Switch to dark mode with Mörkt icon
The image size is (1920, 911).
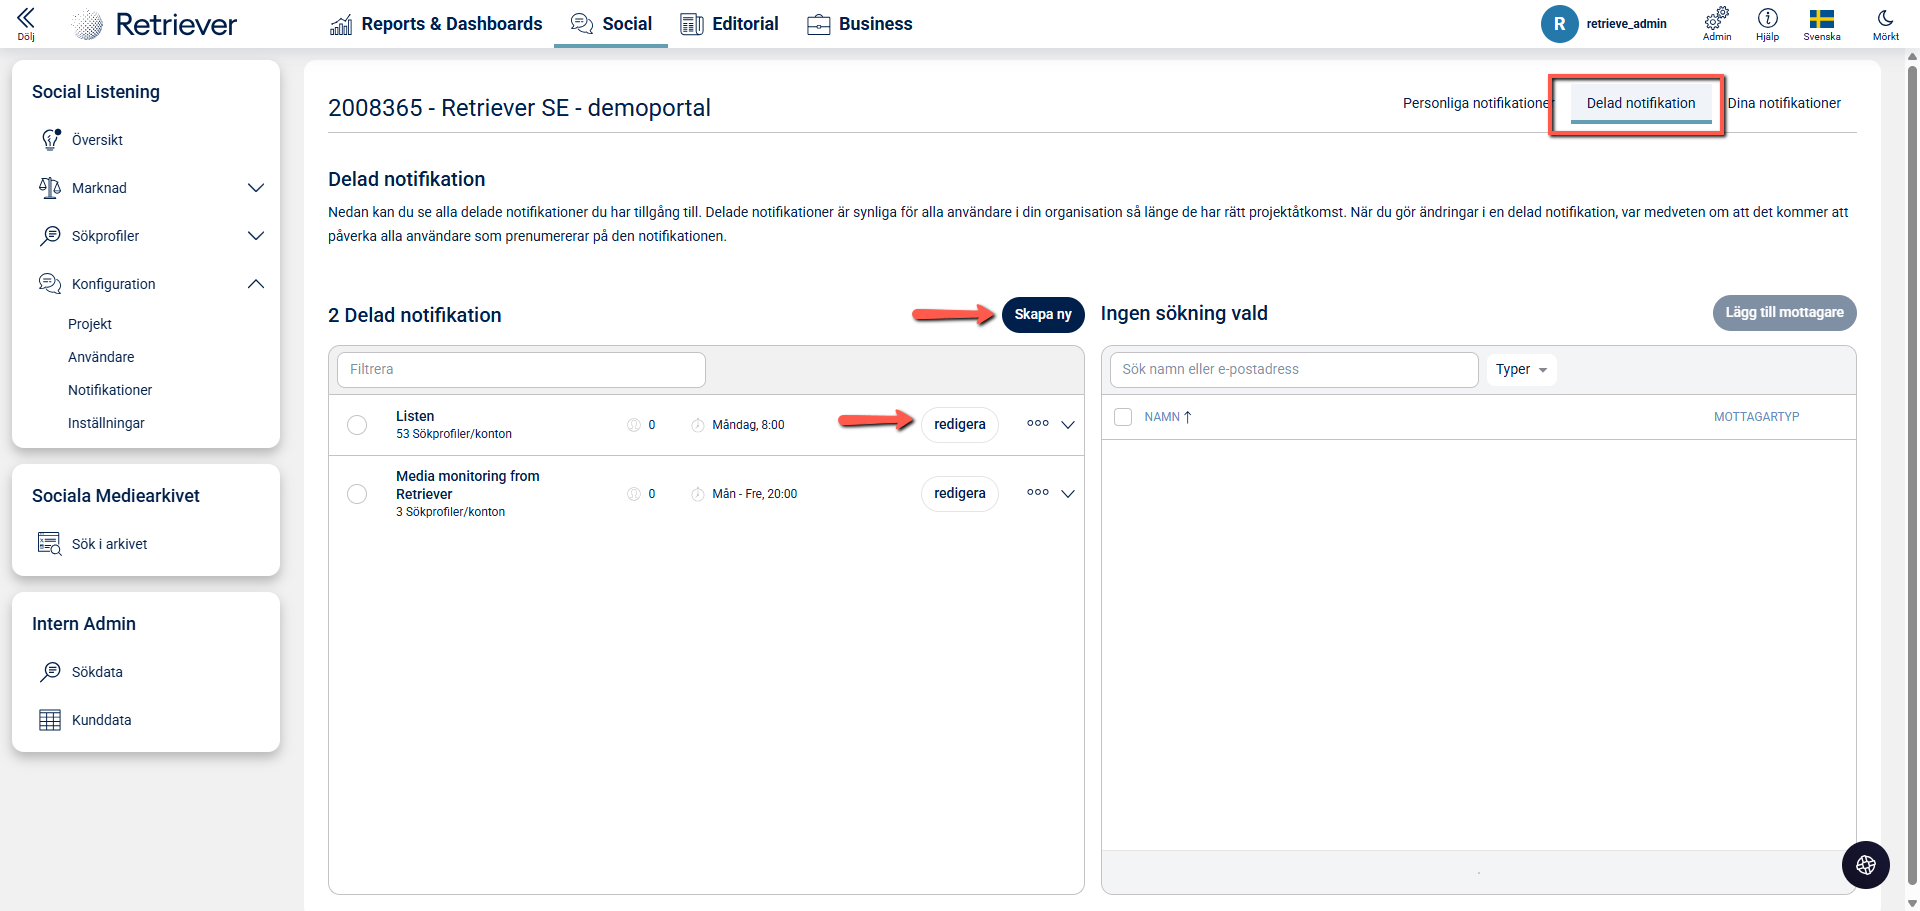tap(1886, 24)
